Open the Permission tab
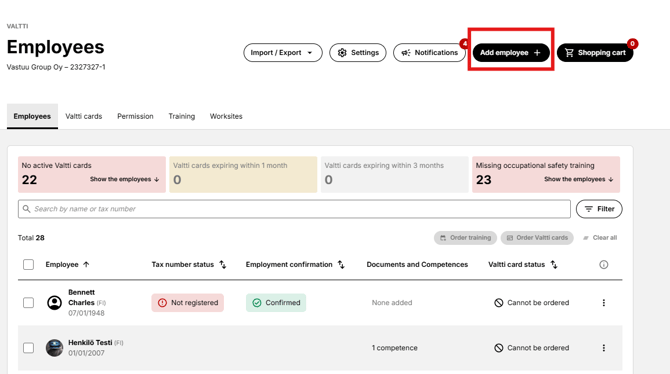Viewport: 670px width, 374px height. tap(135, 116)
